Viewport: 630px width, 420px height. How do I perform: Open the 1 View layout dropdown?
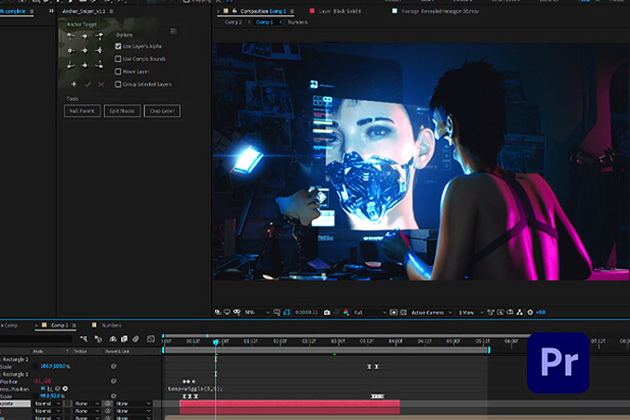468,312
